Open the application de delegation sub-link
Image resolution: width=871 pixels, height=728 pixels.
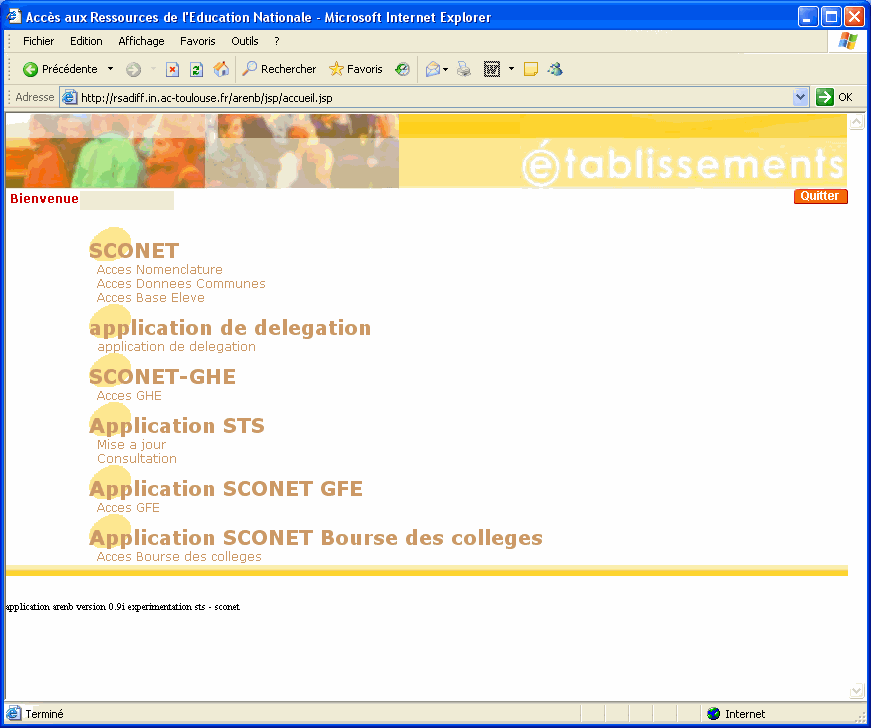click(177, 347)
